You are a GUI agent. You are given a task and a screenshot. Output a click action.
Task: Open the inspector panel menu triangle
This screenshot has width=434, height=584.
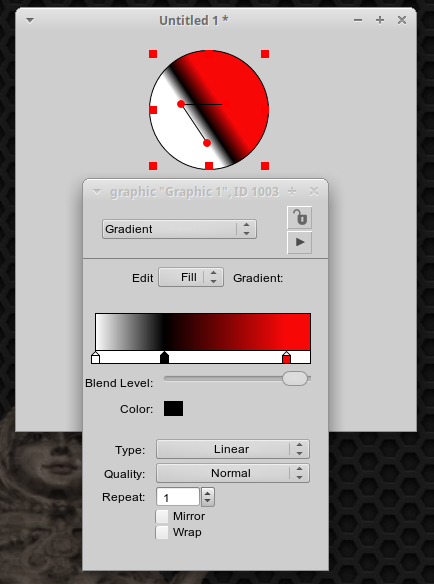tap(97, 192)
